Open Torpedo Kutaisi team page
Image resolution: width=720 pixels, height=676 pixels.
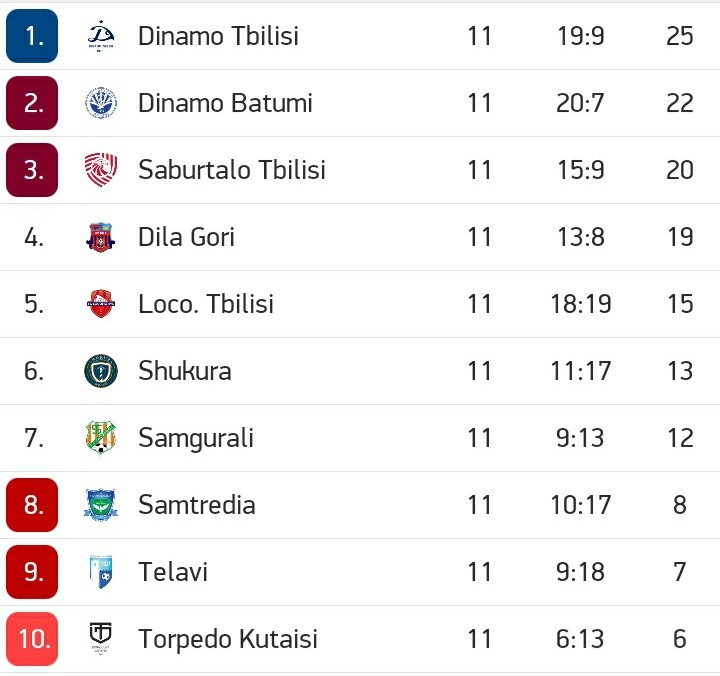(x=228, y=639)
